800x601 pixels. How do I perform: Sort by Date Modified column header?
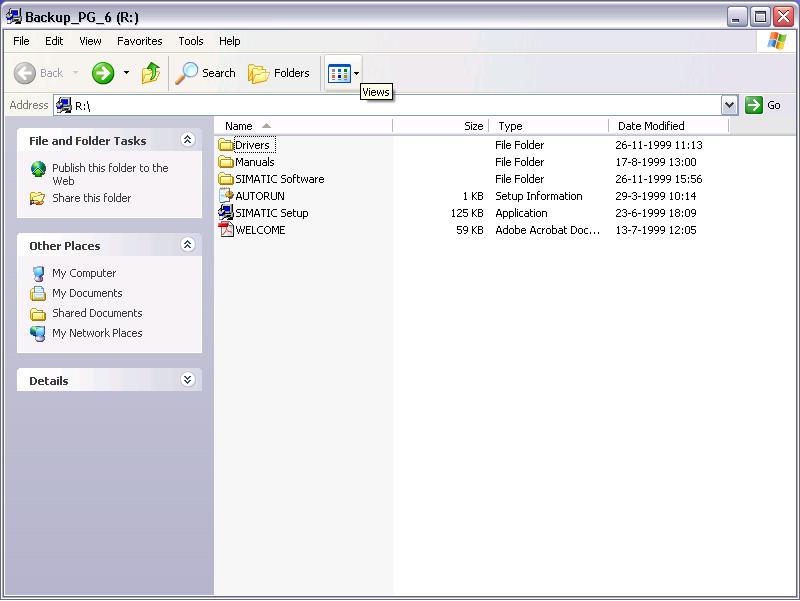pyautogui.click(x=668, y=126)
